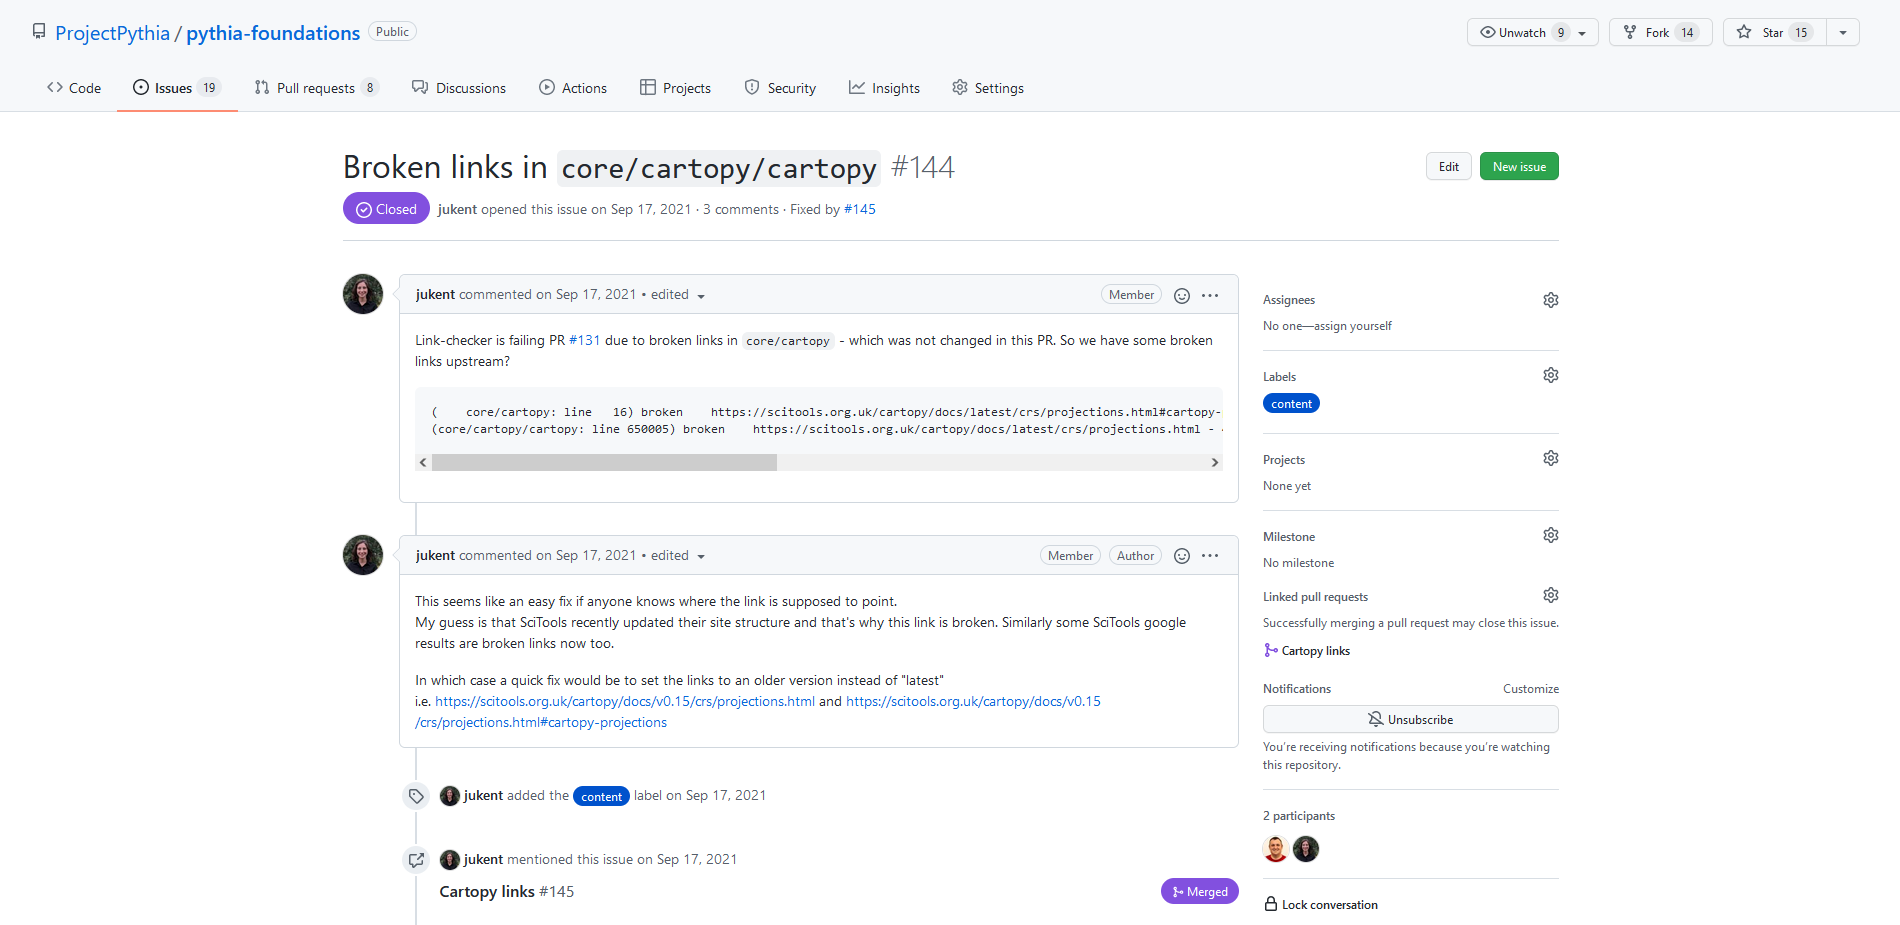Image resolution: width=1900 pixels, height=925 pixels.
Task: Open the Fixed by #145 link
Action: 859,209
